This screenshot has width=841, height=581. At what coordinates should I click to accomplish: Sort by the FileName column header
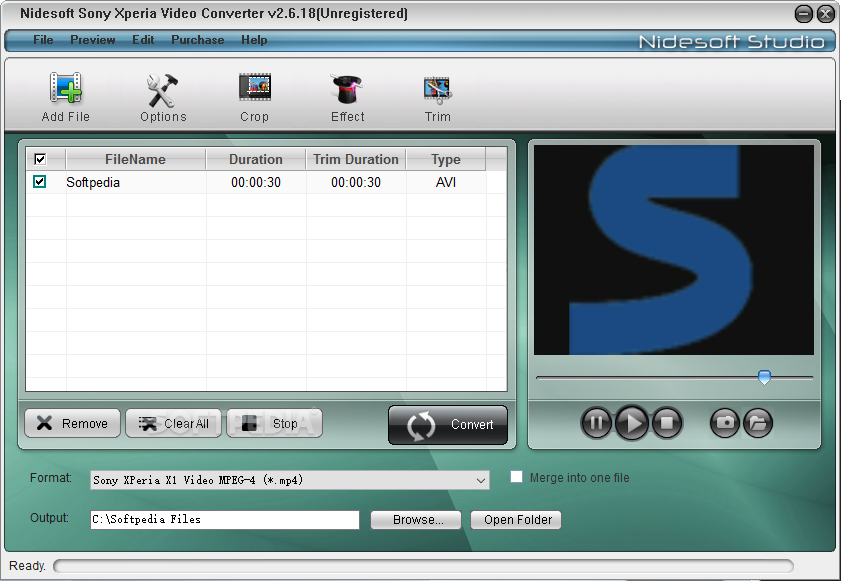136,159
